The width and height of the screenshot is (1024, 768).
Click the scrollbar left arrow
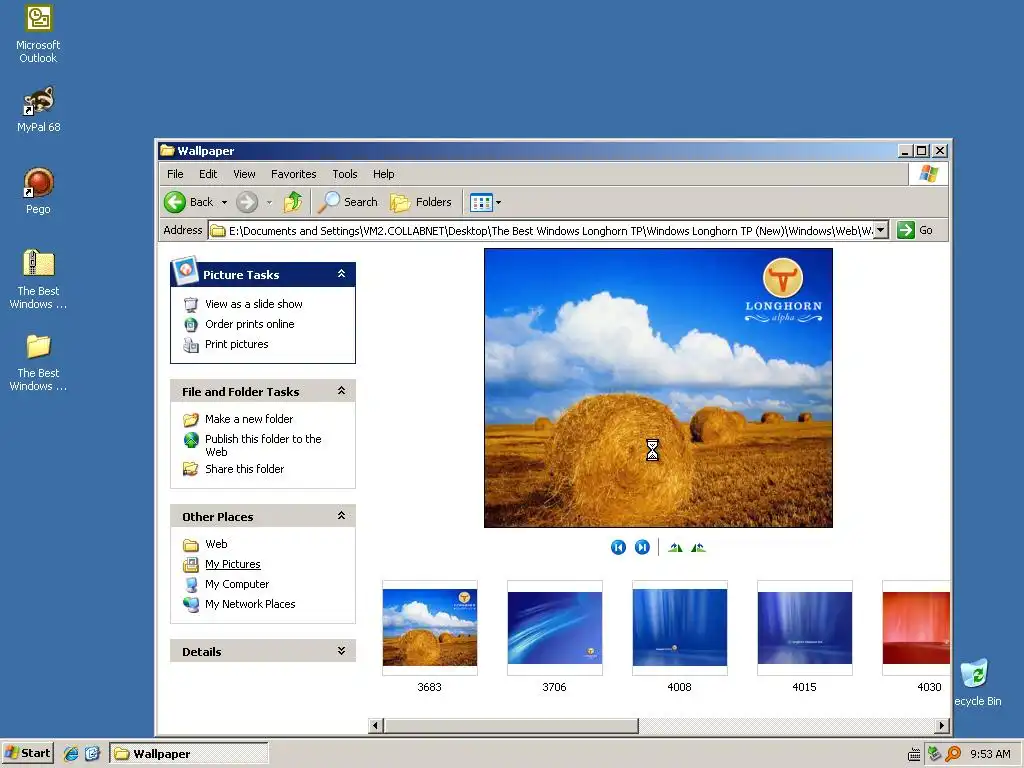pyautogui.click(x=376, y=726)
